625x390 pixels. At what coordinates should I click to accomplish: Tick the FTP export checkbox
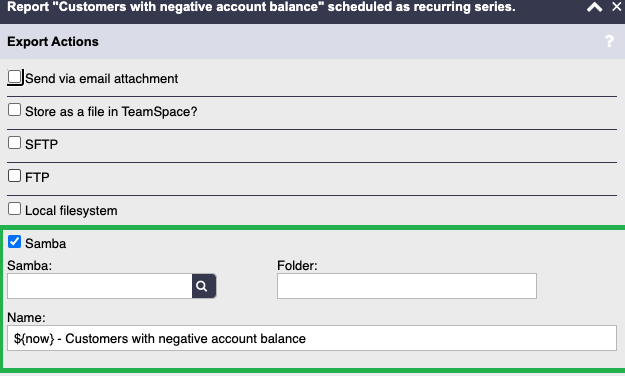(x=14, y=176)
